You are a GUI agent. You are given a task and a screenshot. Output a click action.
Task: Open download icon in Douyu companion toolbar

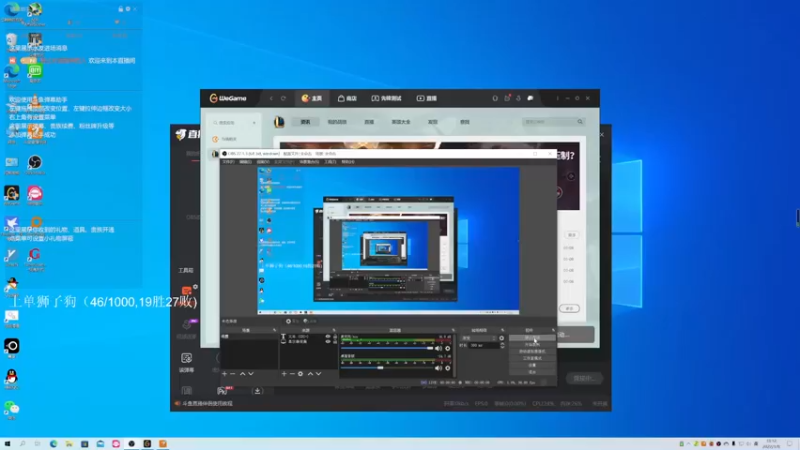257,391
